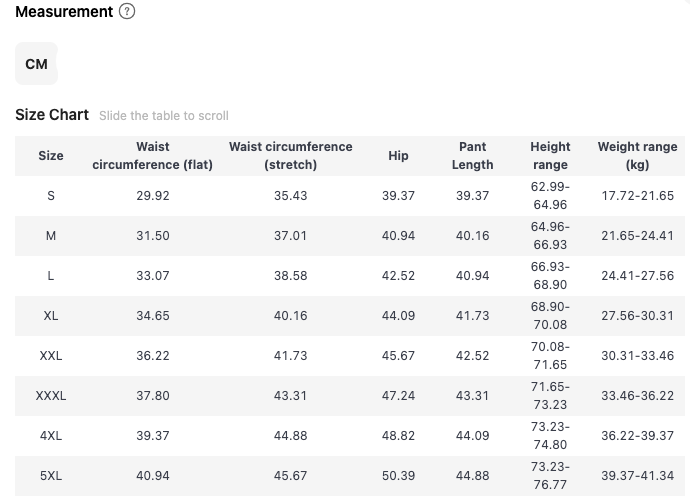Image resolution: width=690 pixels, height=501 pixels.
Task: Click the L row flat waist value 33.07
Action: 153,276
